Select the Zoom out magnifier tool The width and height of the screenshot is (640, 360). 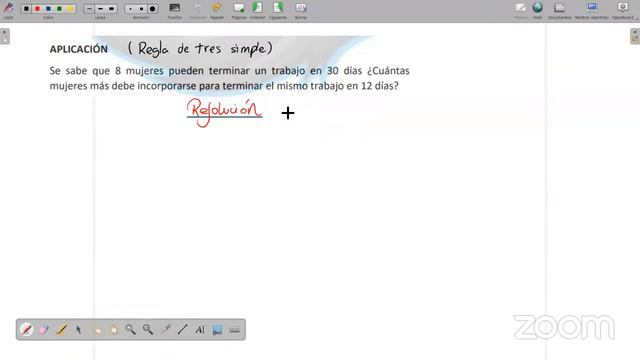click(148, 330)
